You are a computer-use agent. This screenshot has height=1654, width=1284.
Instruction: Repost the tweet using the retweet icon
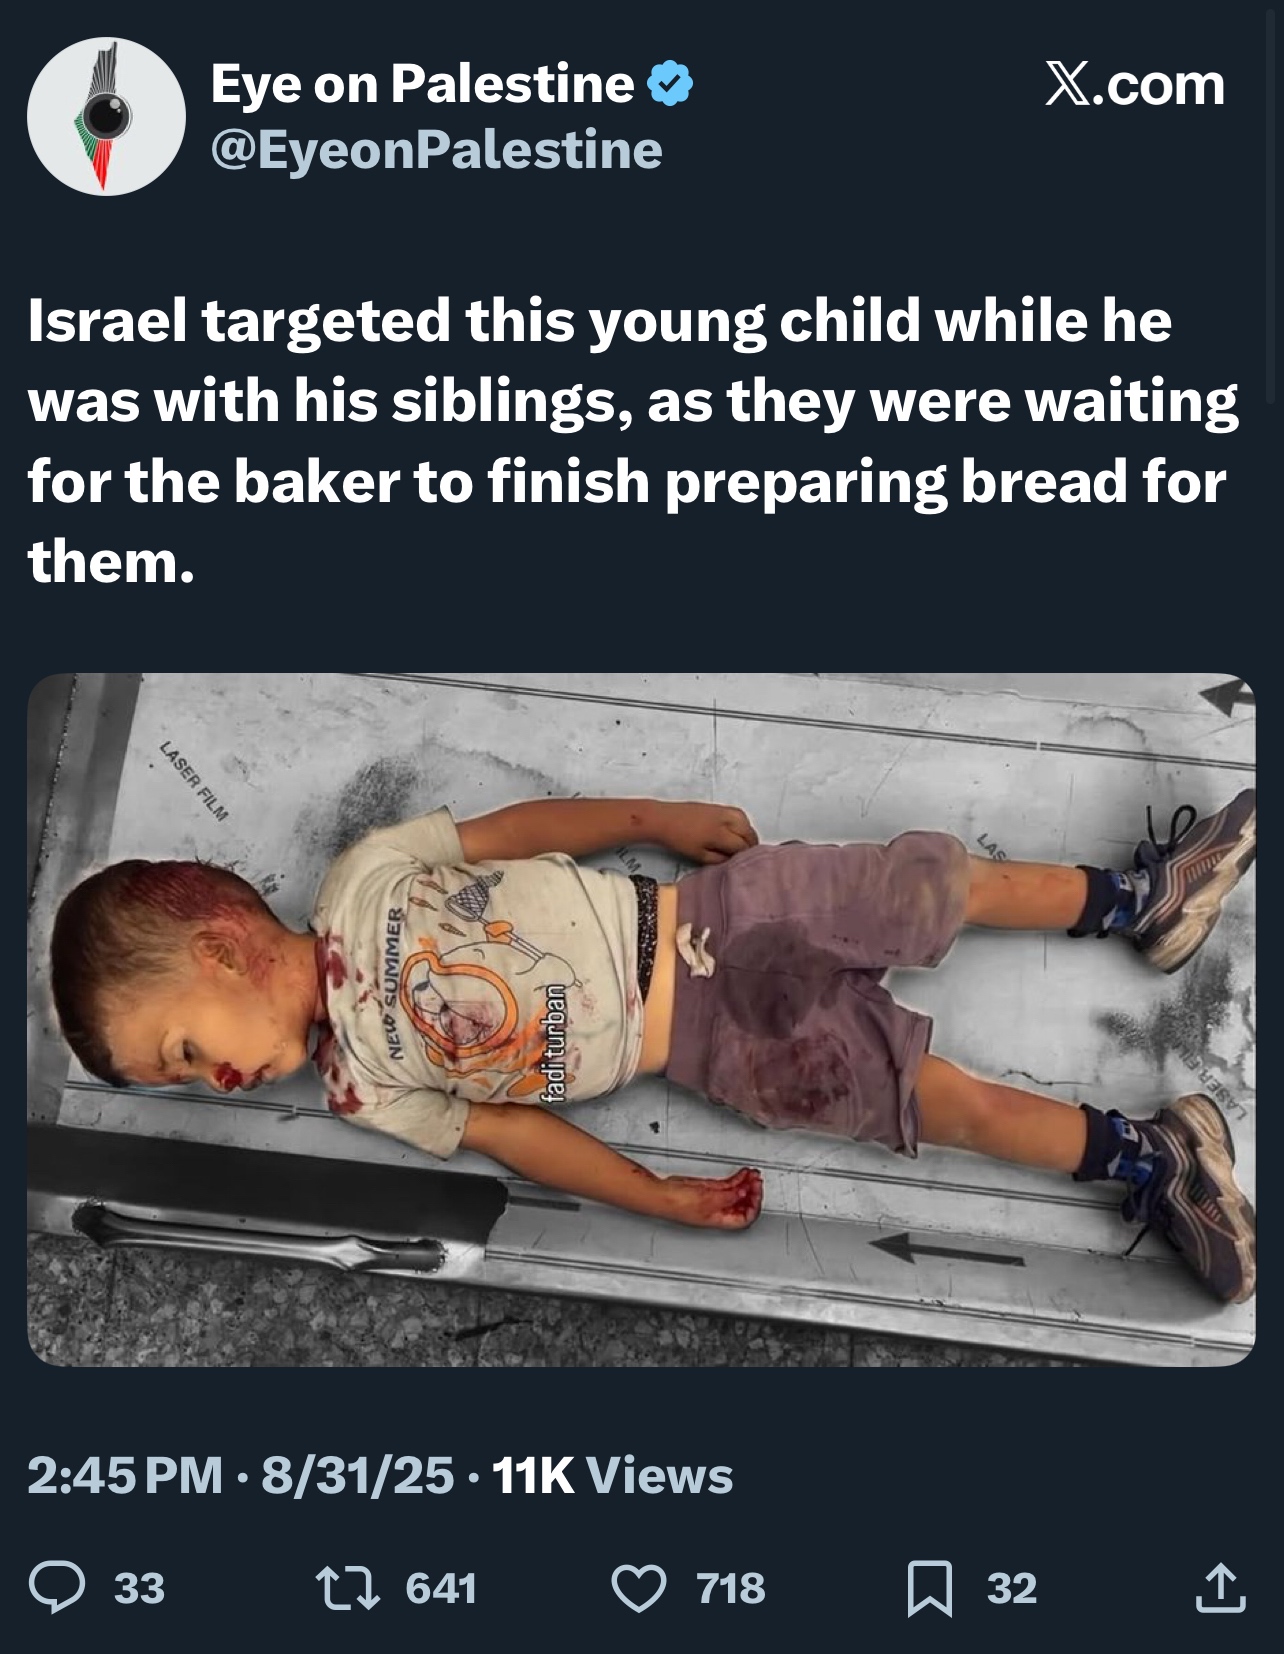pos(342,1587)
